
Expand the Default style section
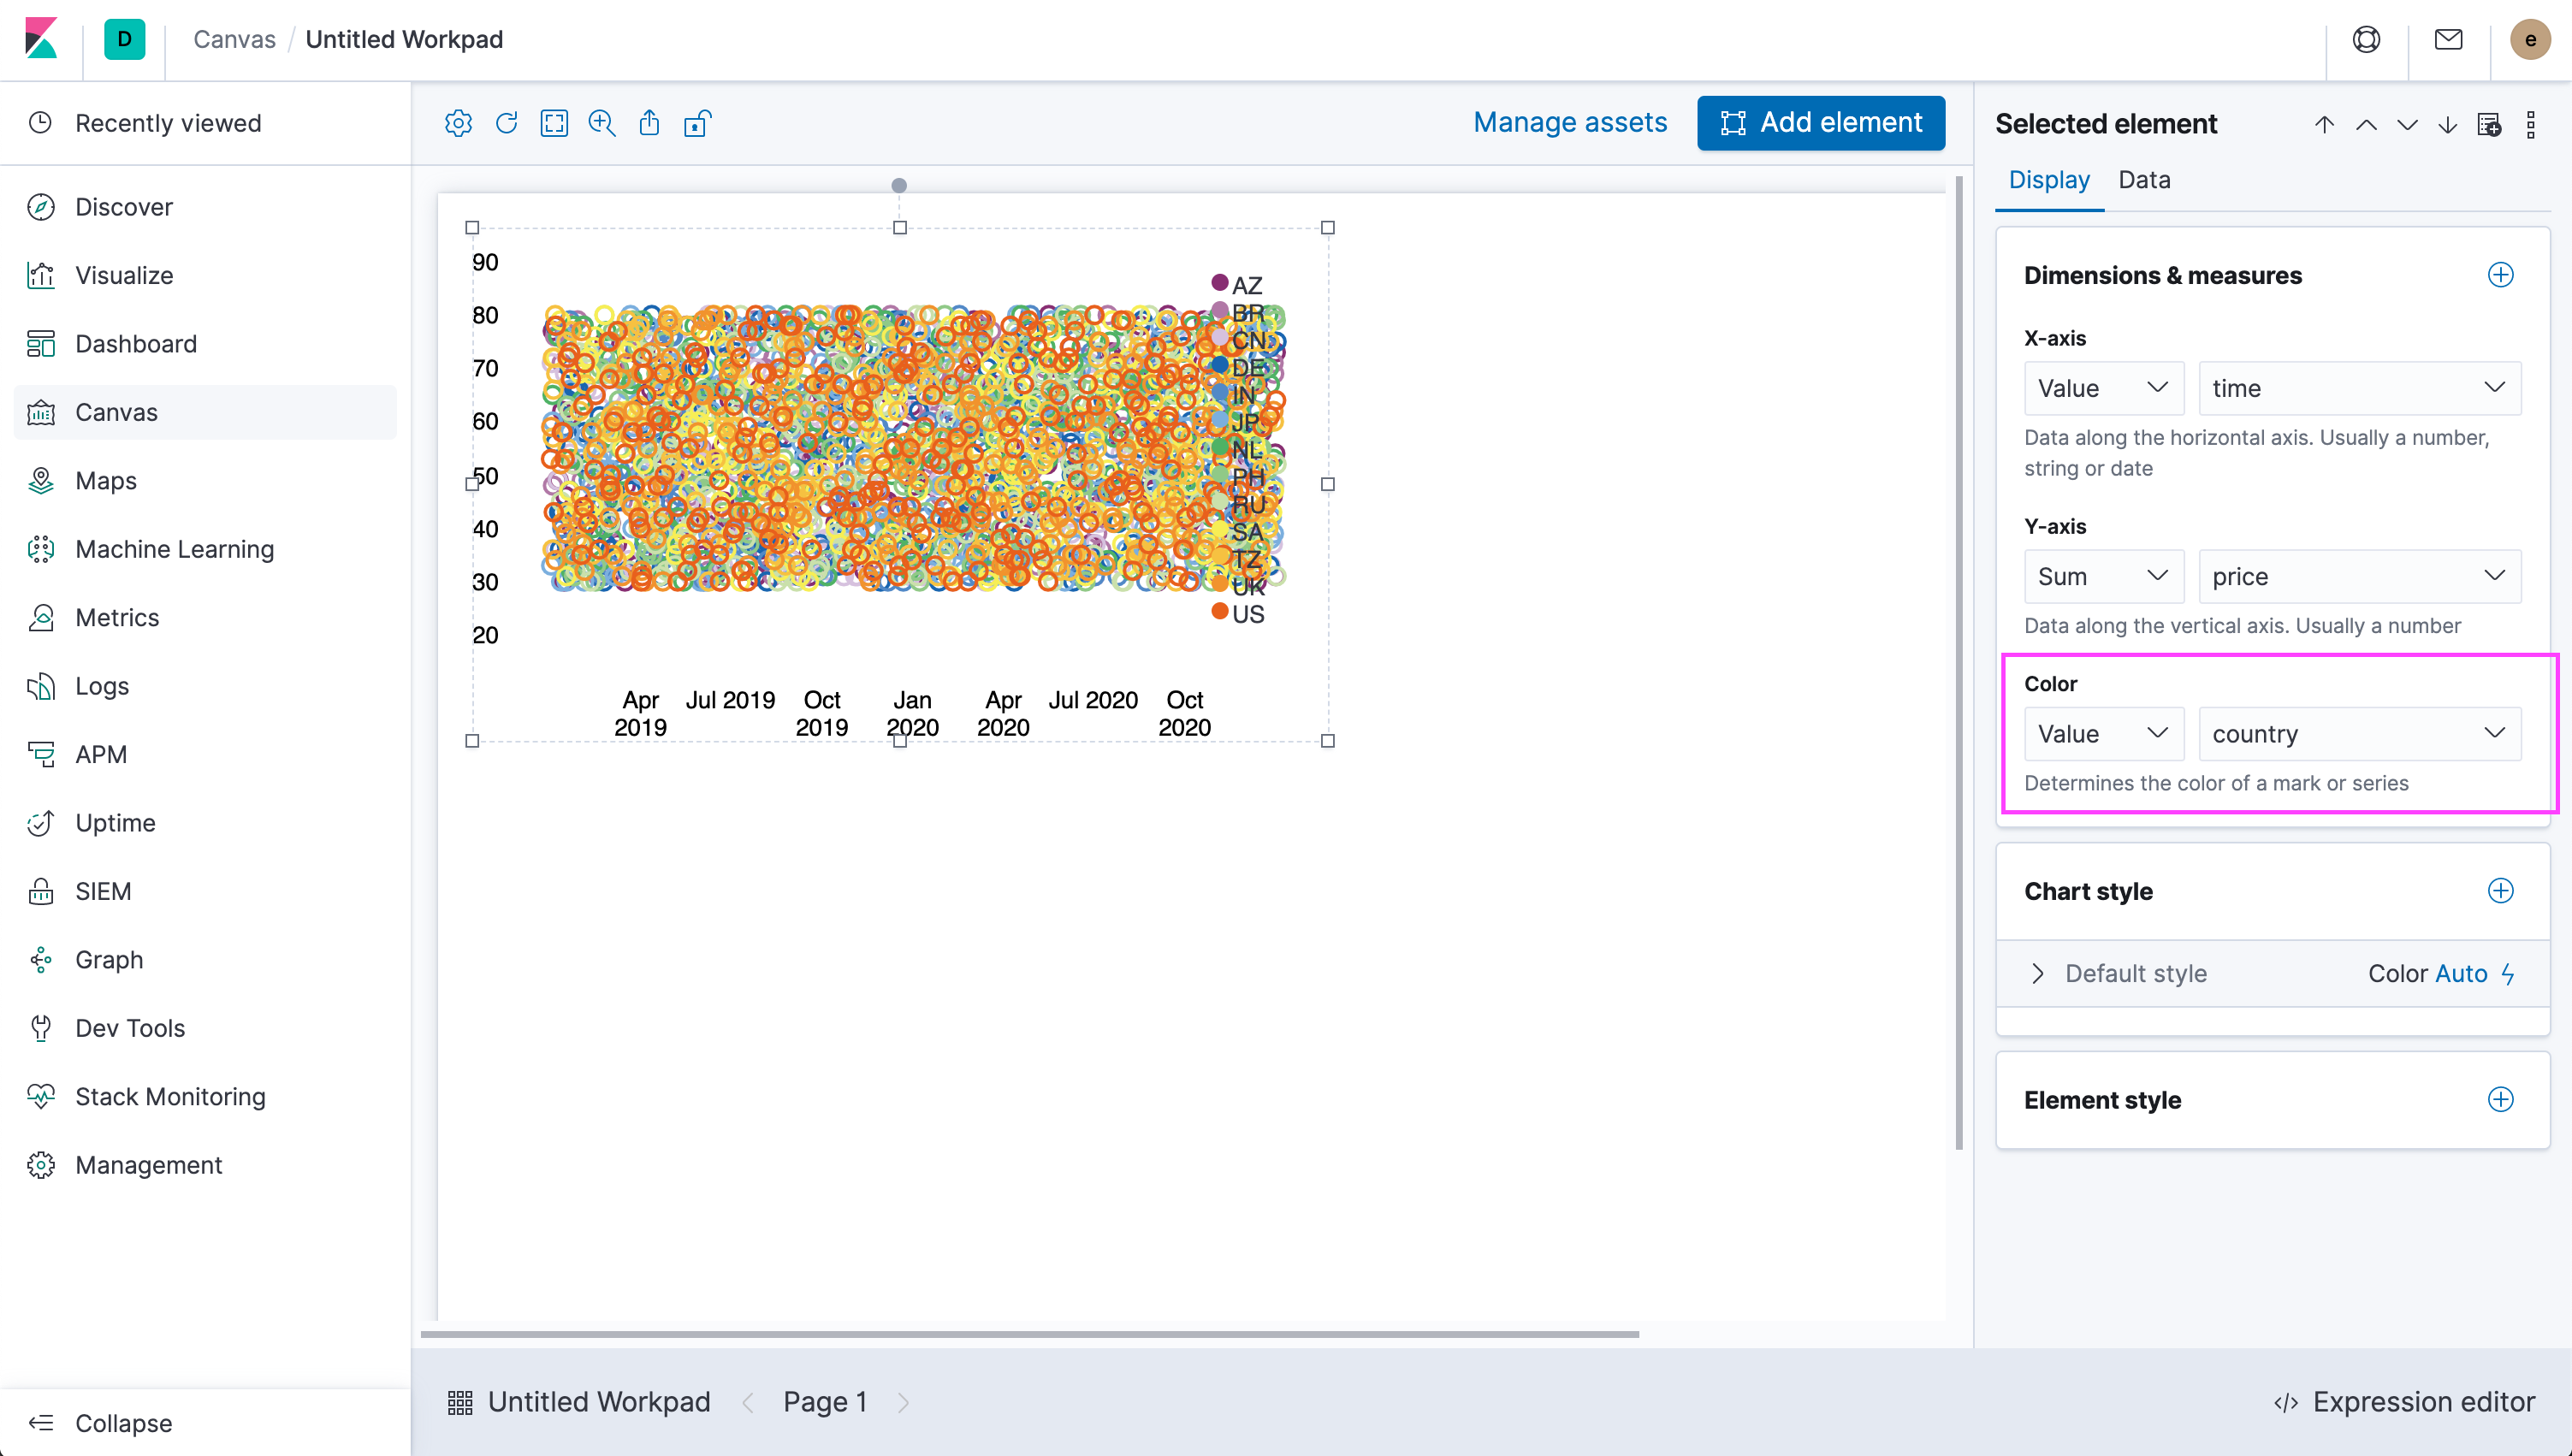2038,973
